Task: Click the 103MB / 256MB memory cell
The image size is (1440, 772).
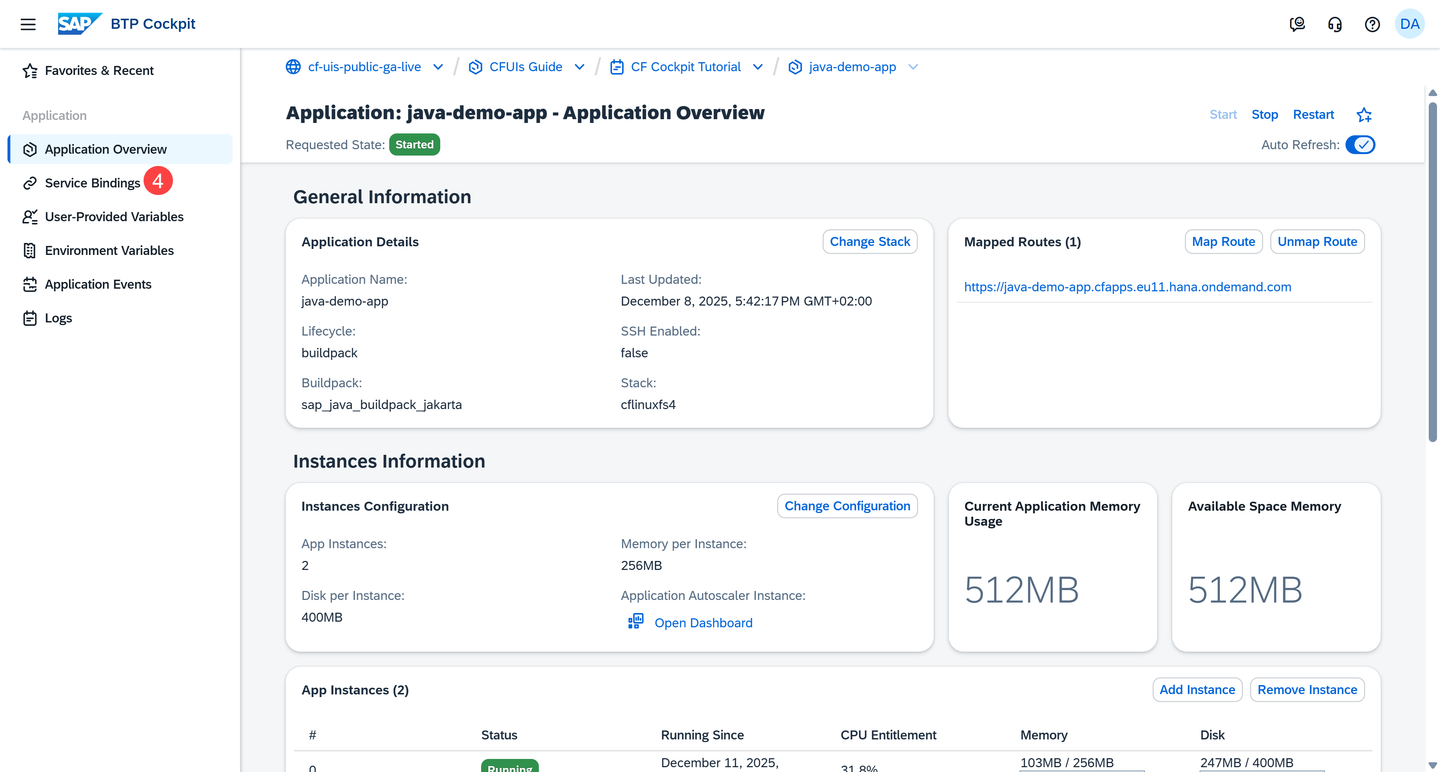Action: 1067,763
